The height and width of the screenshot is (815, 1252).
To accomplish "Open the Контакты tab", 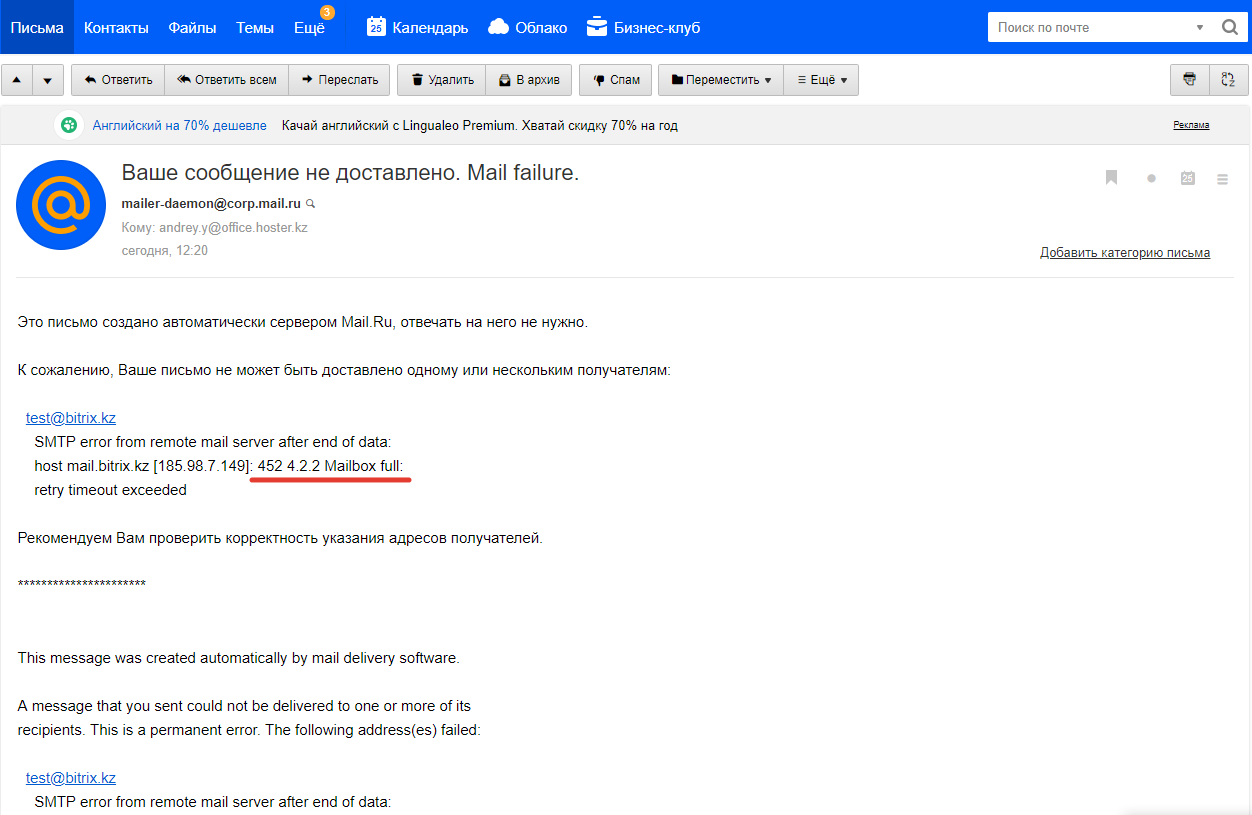I will point(116,28).
